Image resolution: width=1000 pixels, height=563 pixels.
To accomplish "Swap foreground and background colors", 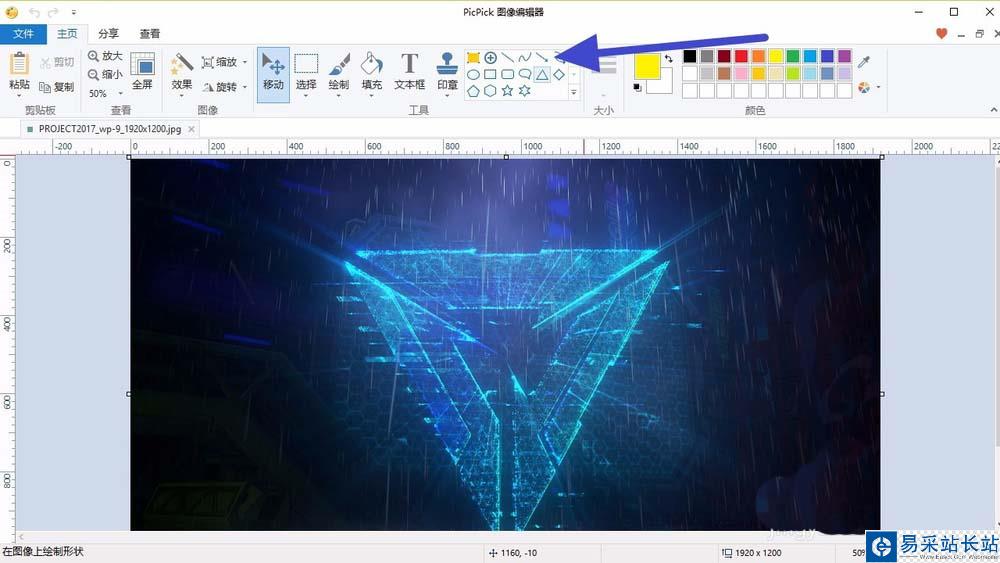I will (x=668, y=59).
